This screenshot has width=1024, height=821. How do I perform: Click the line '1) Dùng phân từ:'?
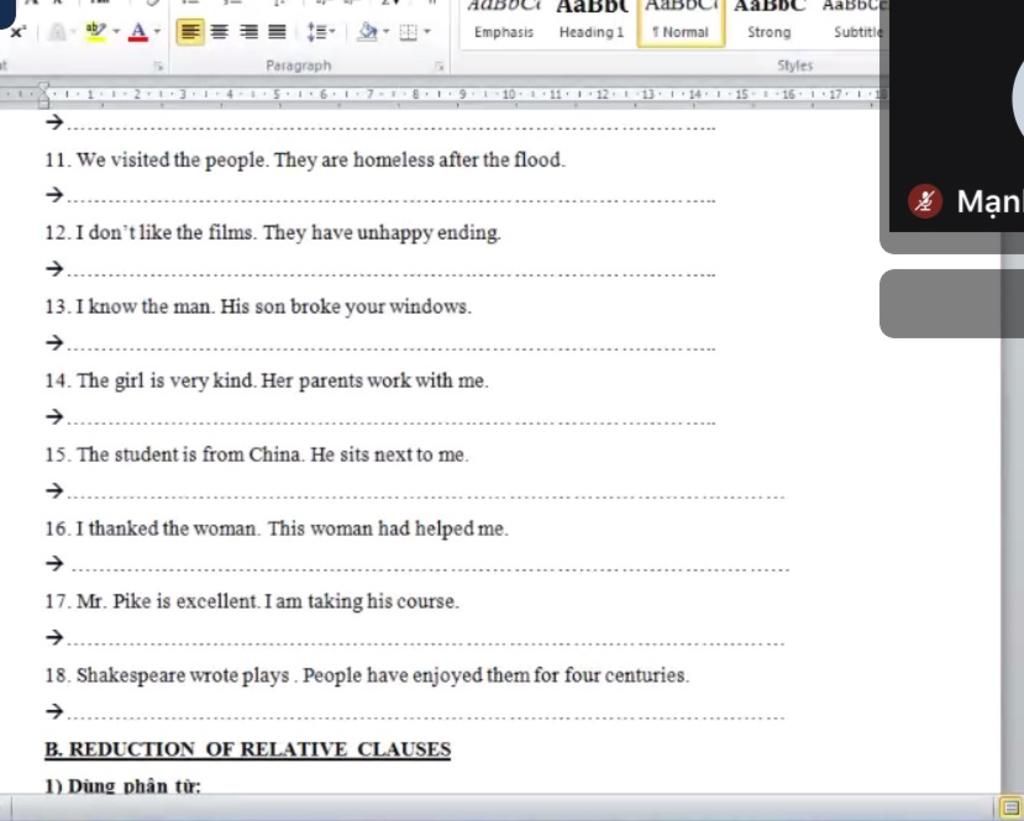tap(123, 786)
